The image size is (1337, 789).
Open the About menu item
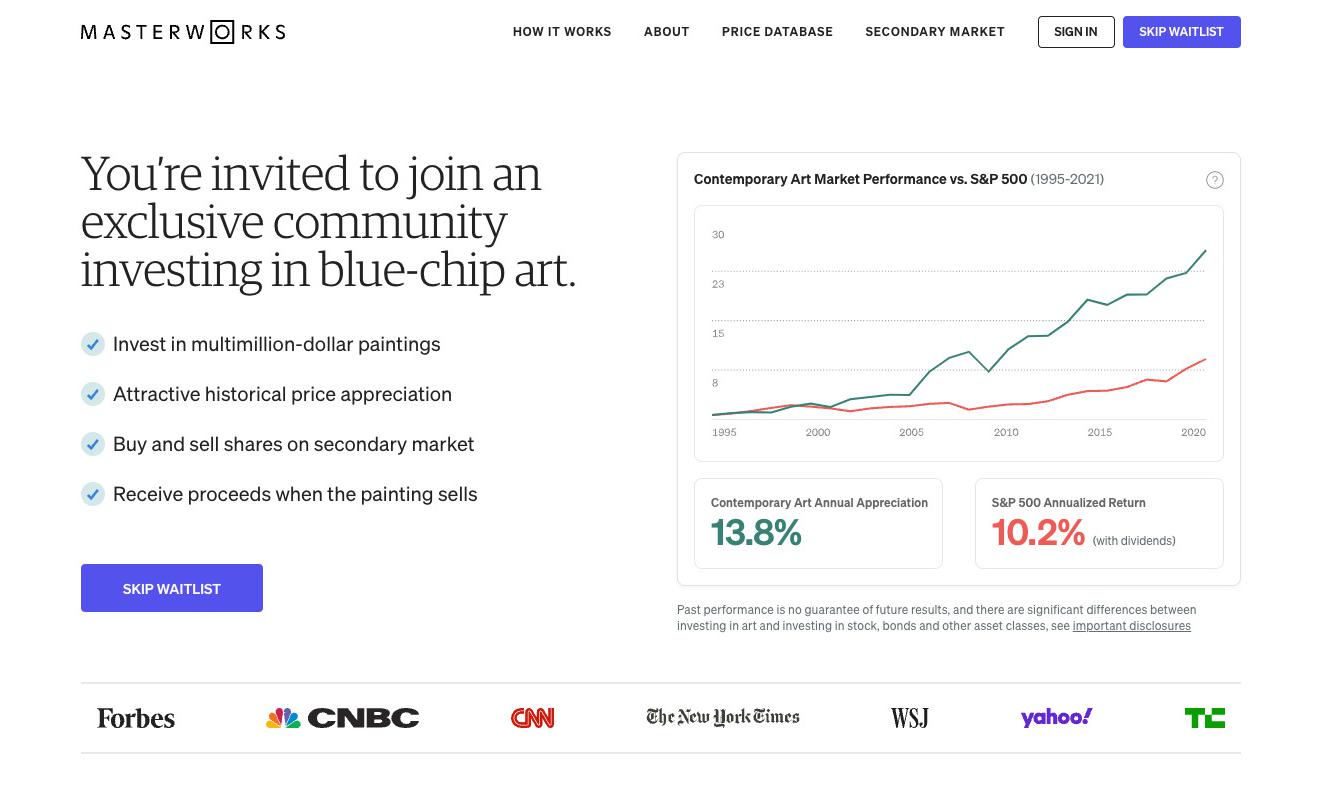pos(666,32)
